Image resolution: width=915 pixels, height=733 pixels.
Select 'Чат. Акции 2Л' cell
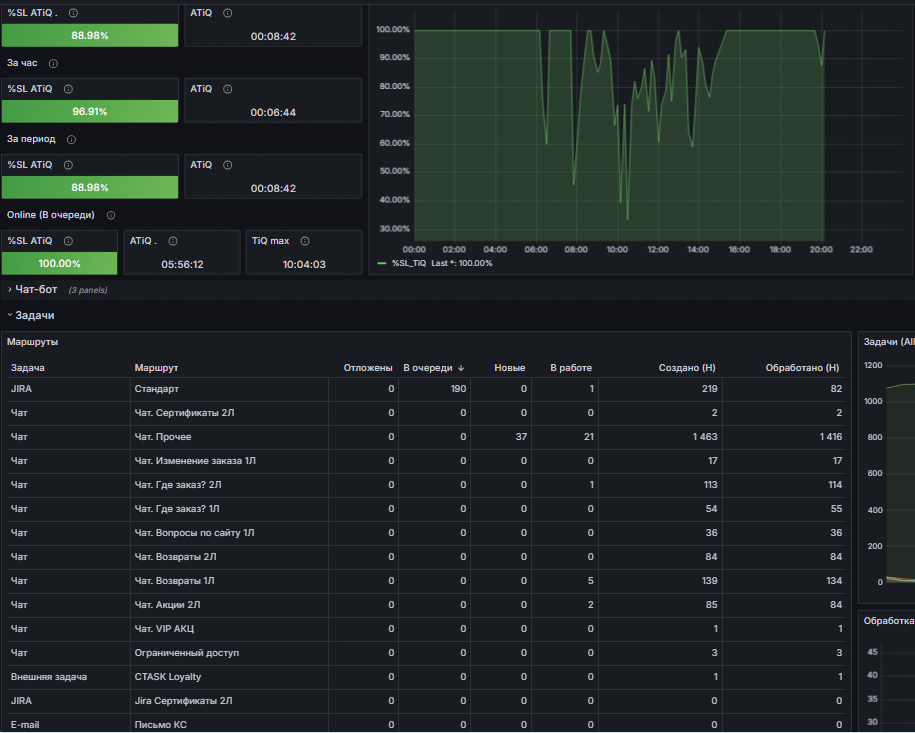(x=229, y=605)
